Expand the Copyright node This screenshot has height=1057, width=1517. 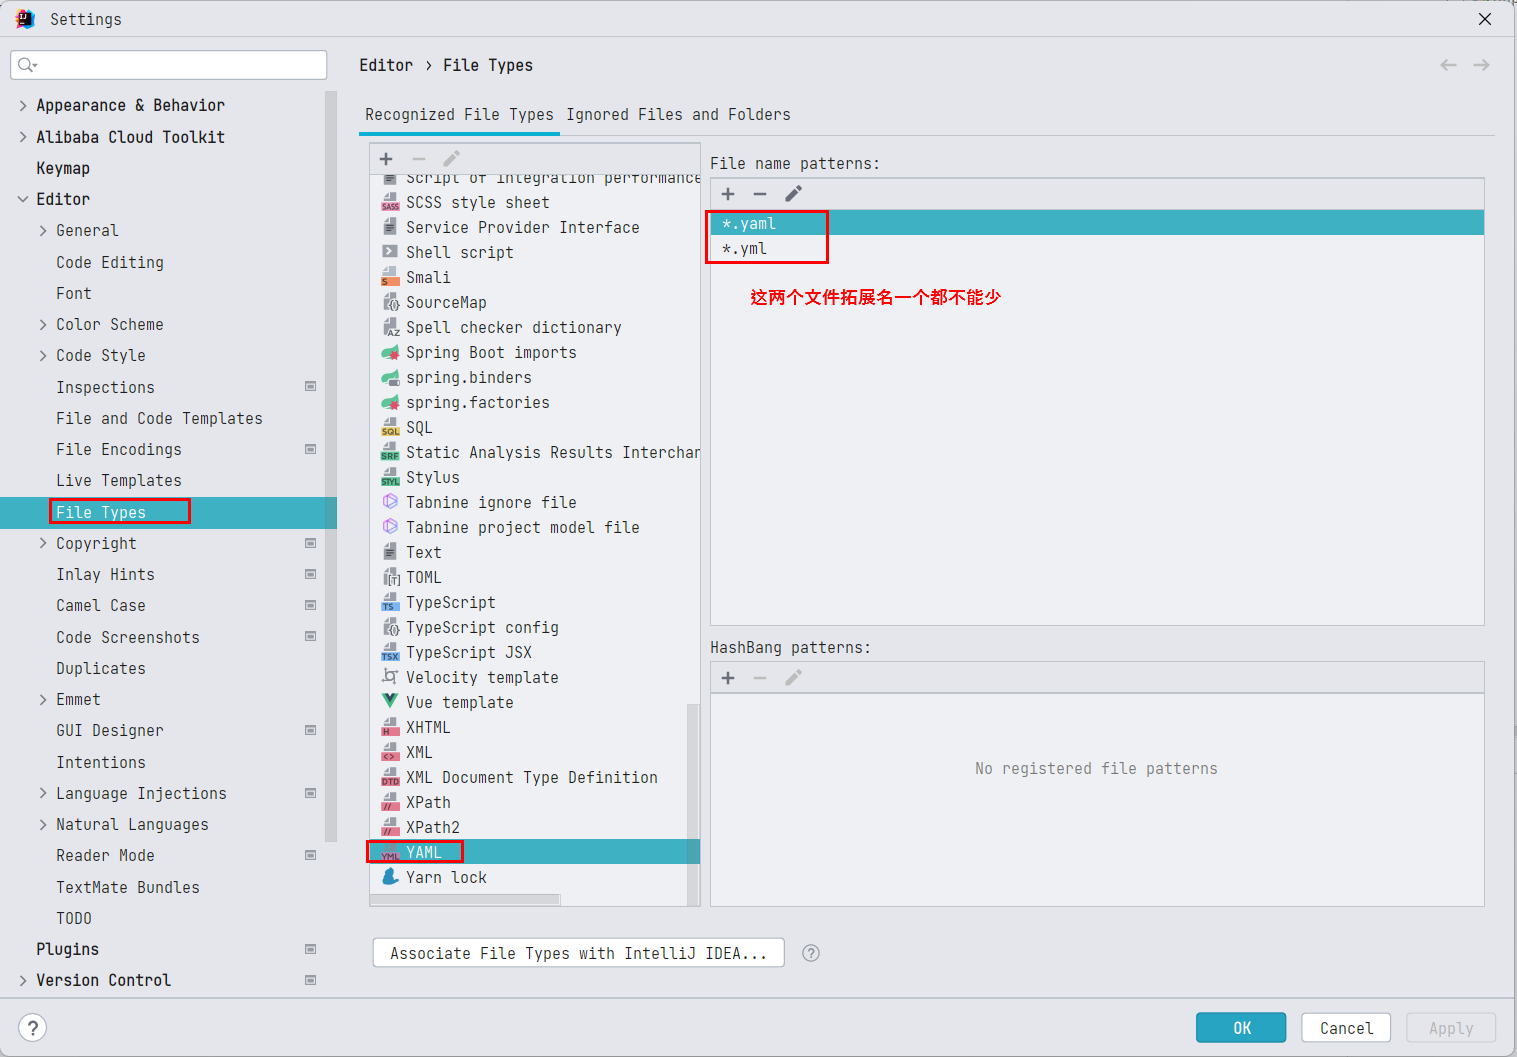pyautogui.click(x=43, y=543)
